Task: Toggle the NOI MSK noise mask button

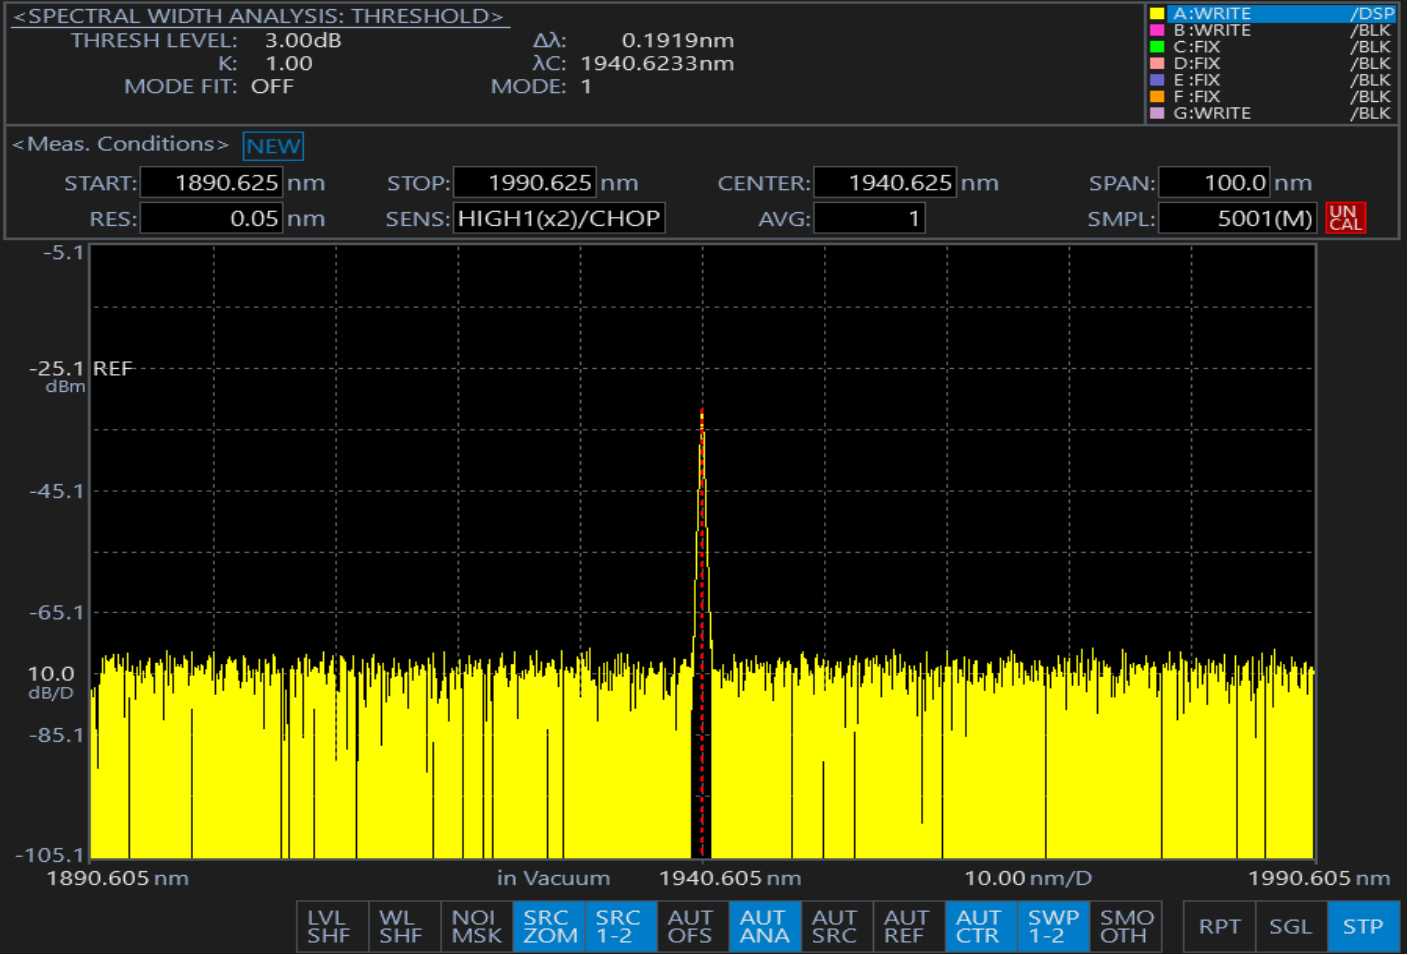Action: tap(475, 926)
